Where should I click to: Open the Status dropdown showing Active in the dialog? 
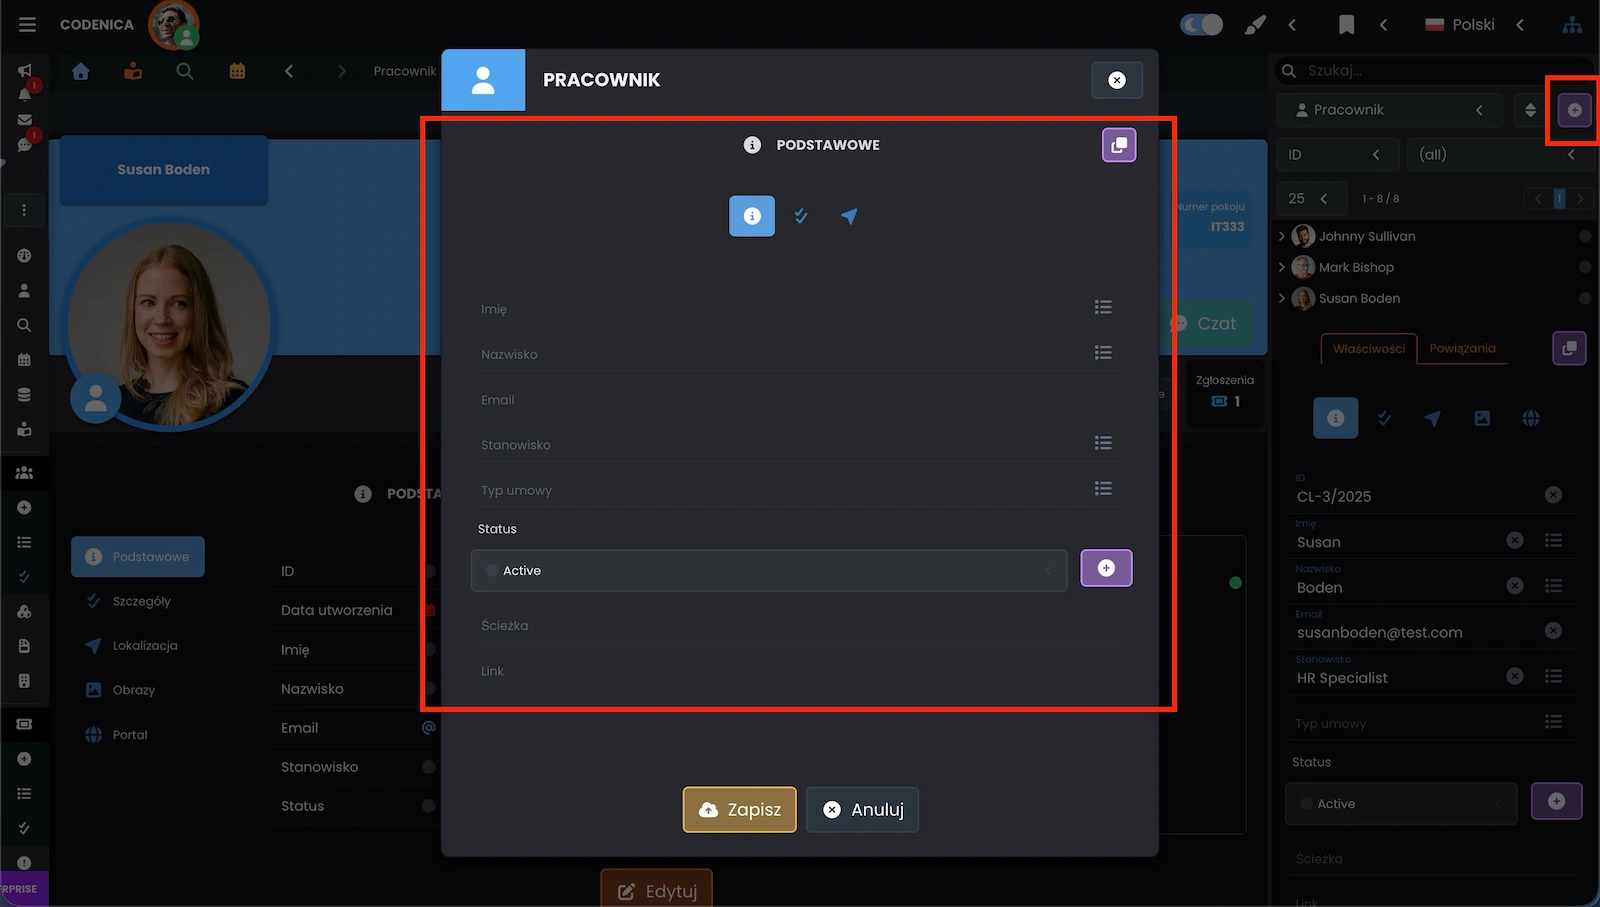click(768, 570)
